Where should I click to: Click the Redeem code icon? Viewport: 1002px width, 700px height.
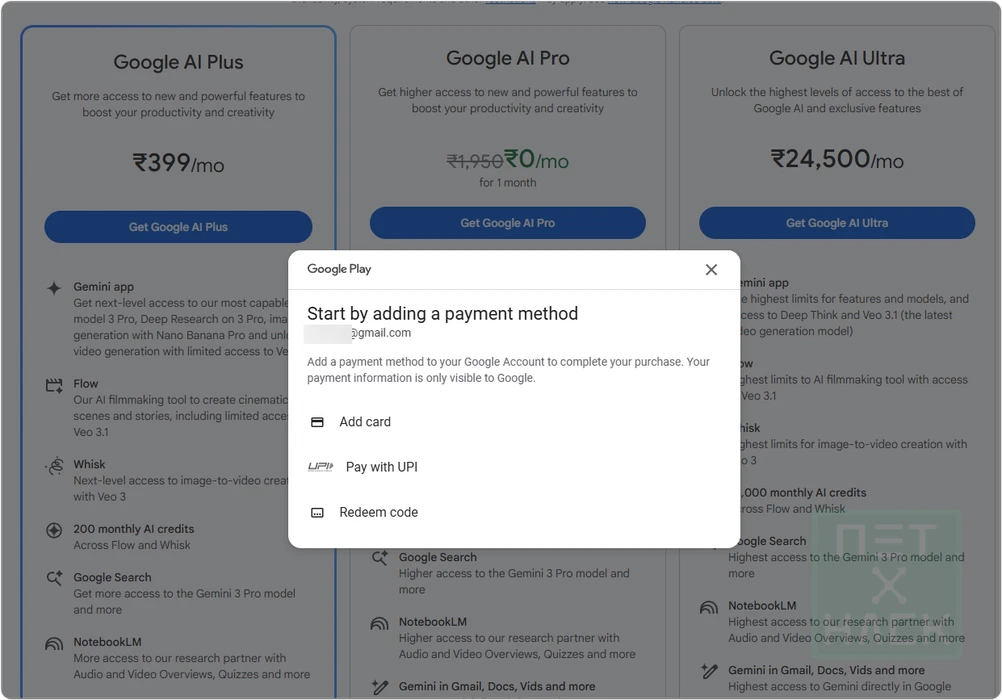[x=317, y=513]
